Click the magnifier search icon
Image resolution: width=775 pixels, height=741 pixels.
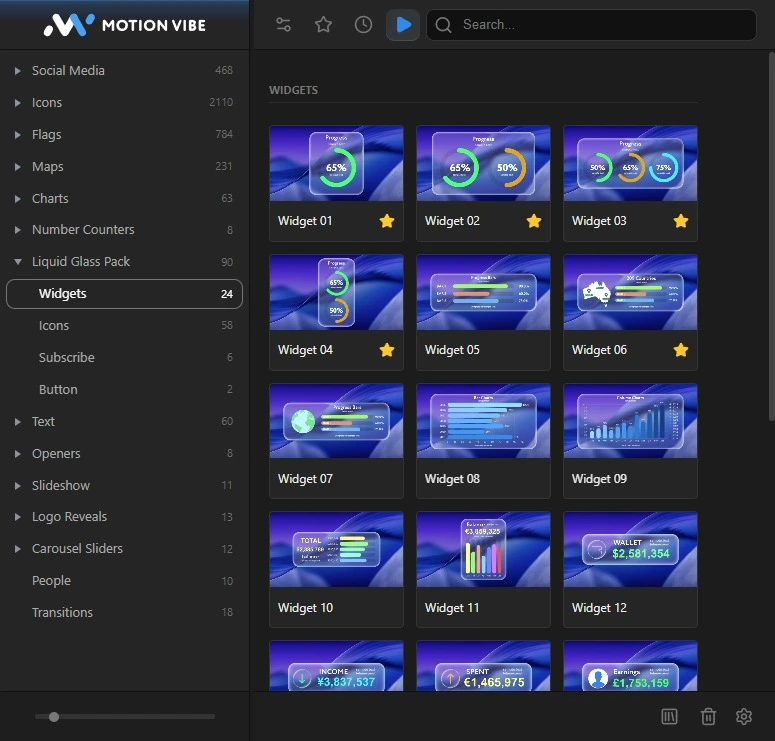point(443,25)
